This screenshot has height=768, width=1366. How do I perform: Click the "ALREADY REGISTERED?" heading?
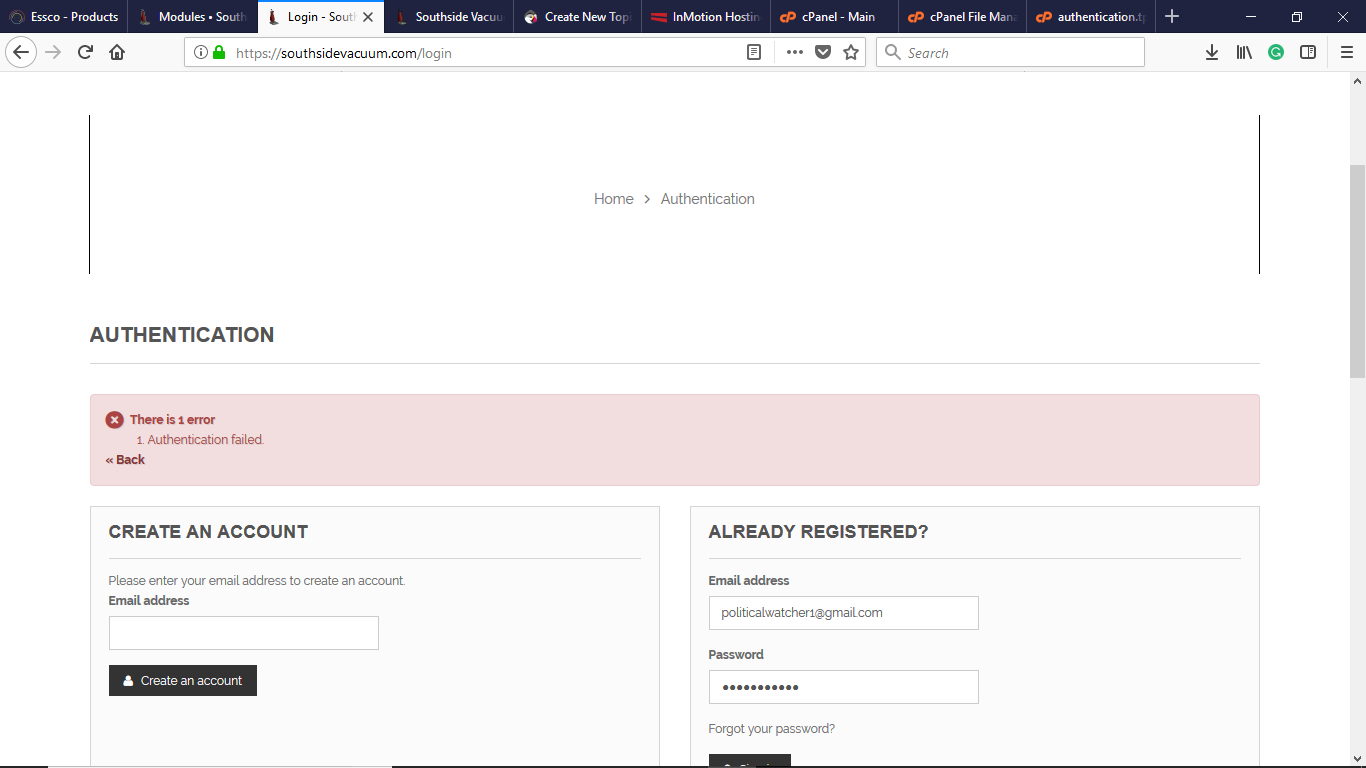(x=819, y=532)
